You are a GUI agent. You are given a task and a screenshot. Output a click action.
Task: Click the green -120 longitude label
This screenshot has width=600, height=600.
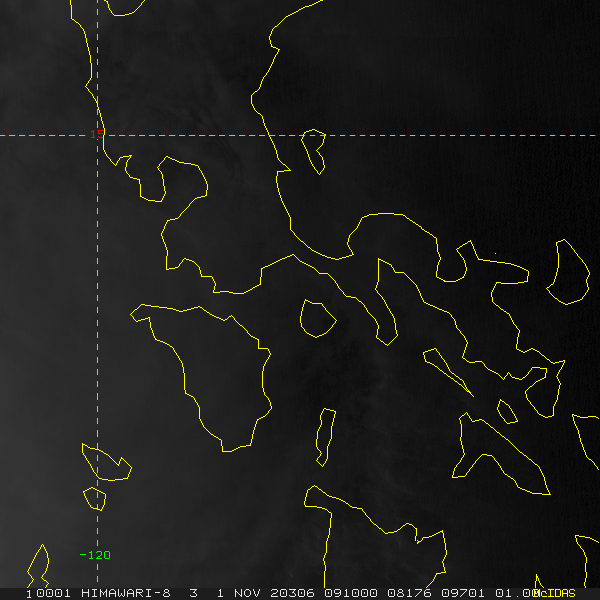[95, 555]
